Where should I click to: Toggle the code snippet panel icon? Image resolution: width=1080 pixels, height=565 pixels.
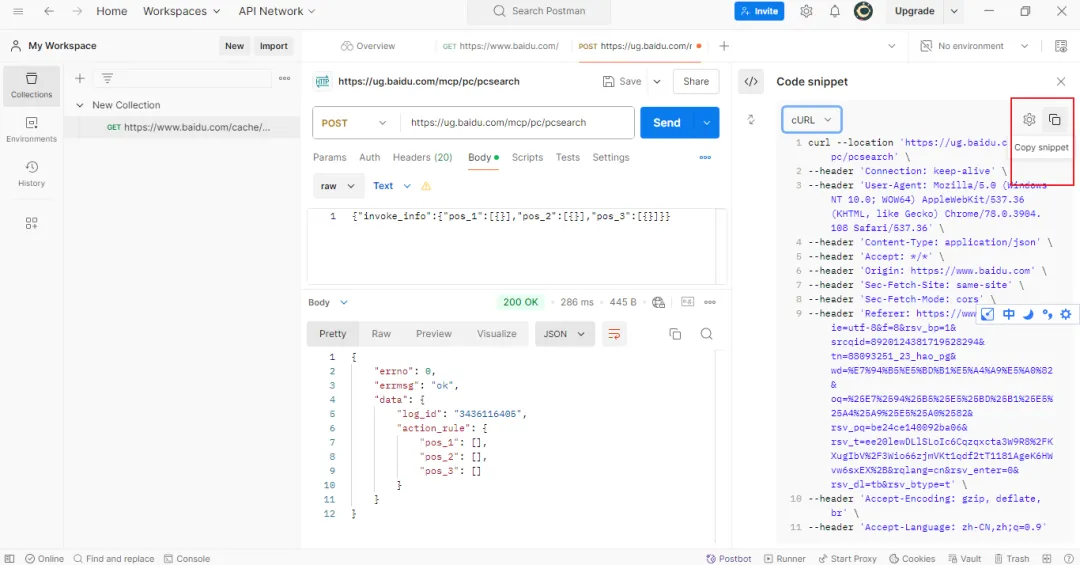(751, 81)
